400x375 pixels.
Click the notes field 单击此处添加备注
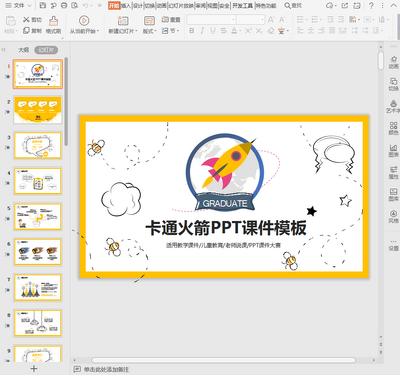pyautogui.click(x=106, y=369)
